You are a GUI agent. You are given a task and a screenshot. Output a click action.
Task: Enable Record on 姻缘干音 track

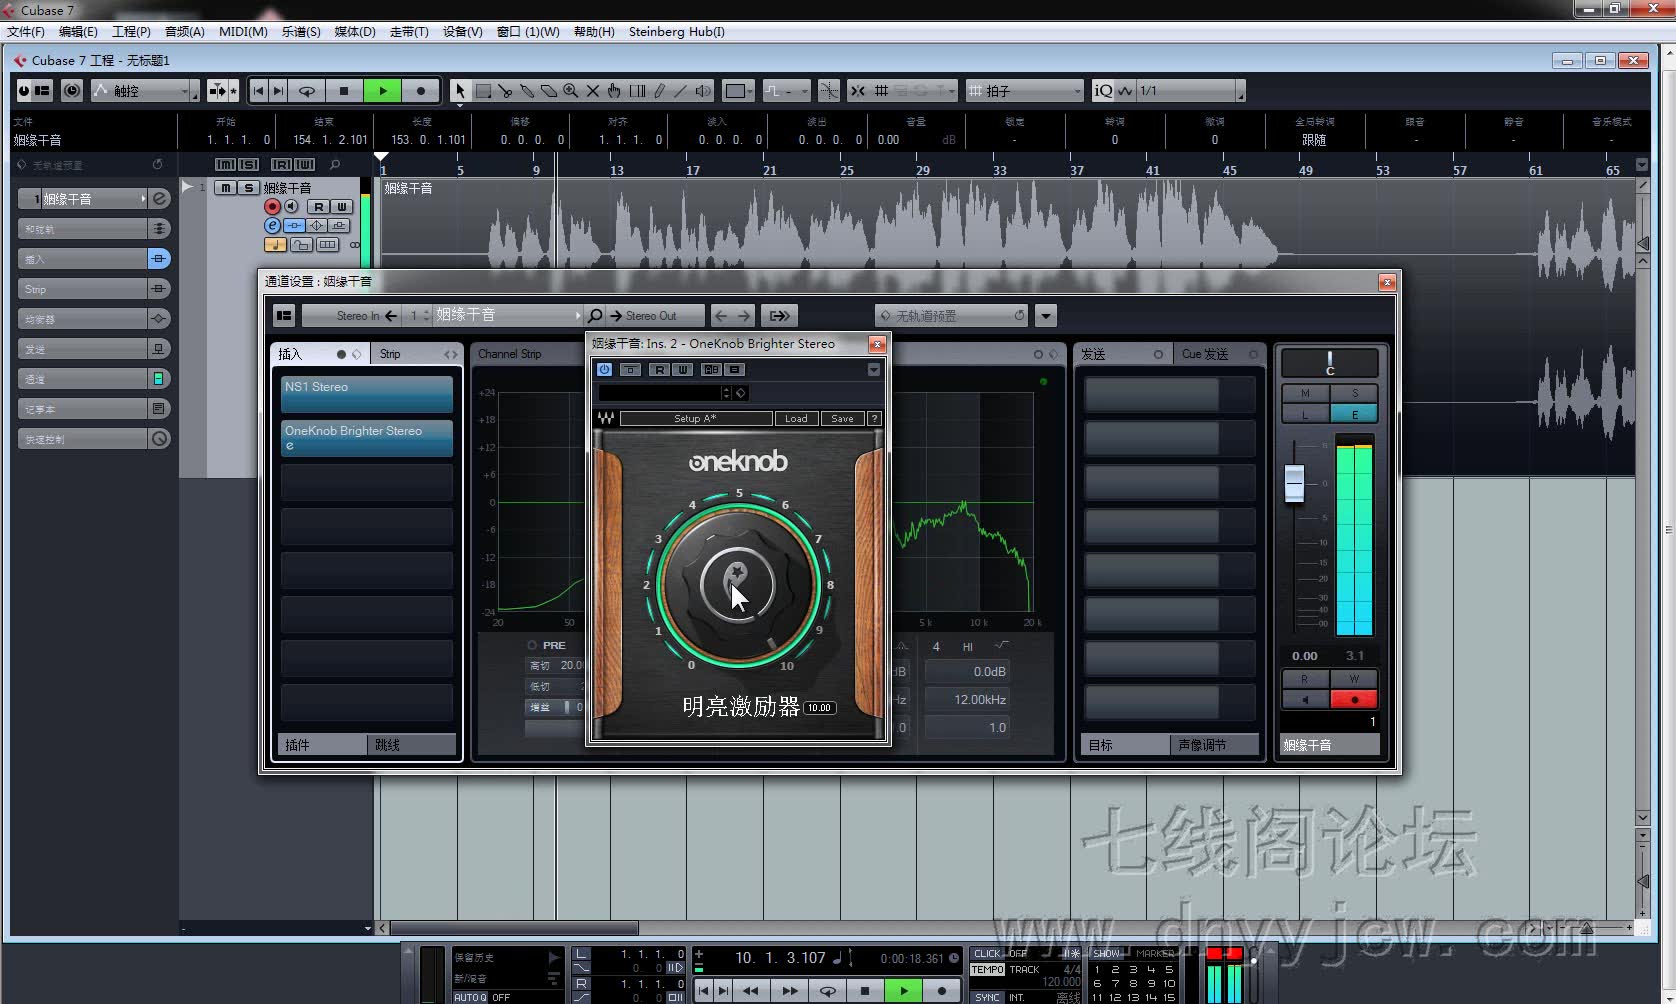click(272, 206)
